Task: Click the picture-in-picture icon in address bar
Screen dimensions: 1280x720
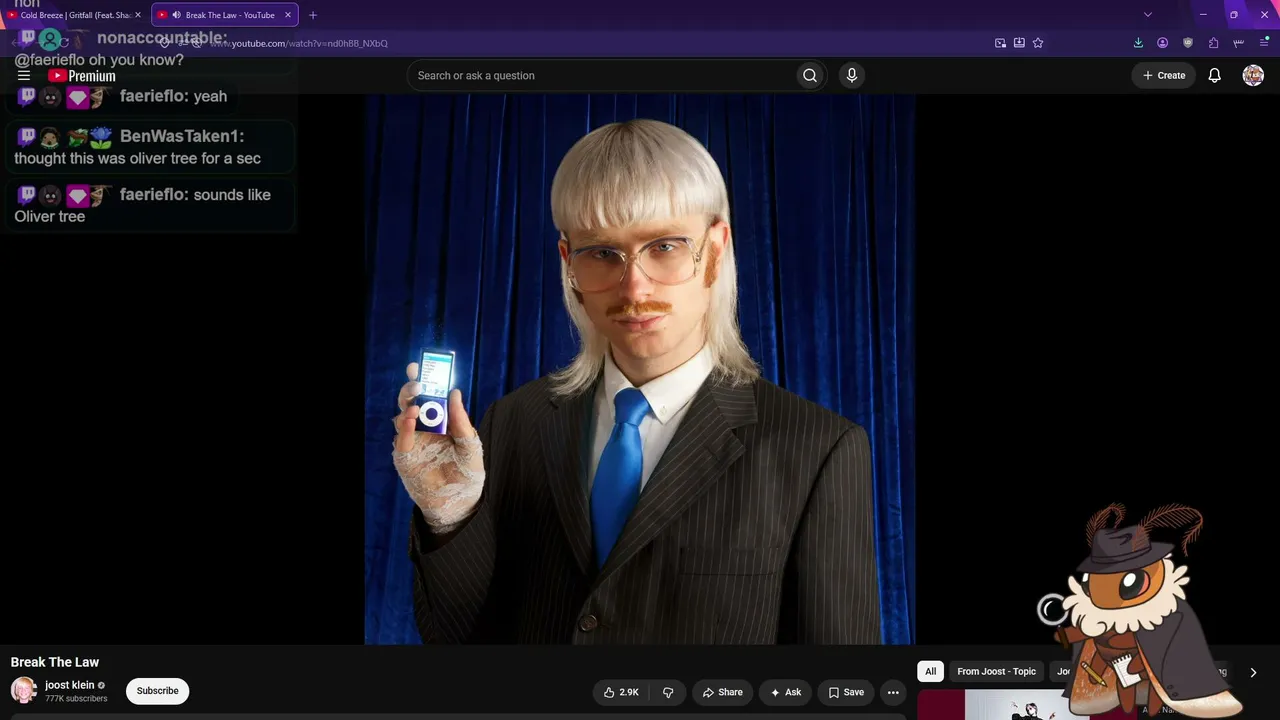Action: (1000, 43)
